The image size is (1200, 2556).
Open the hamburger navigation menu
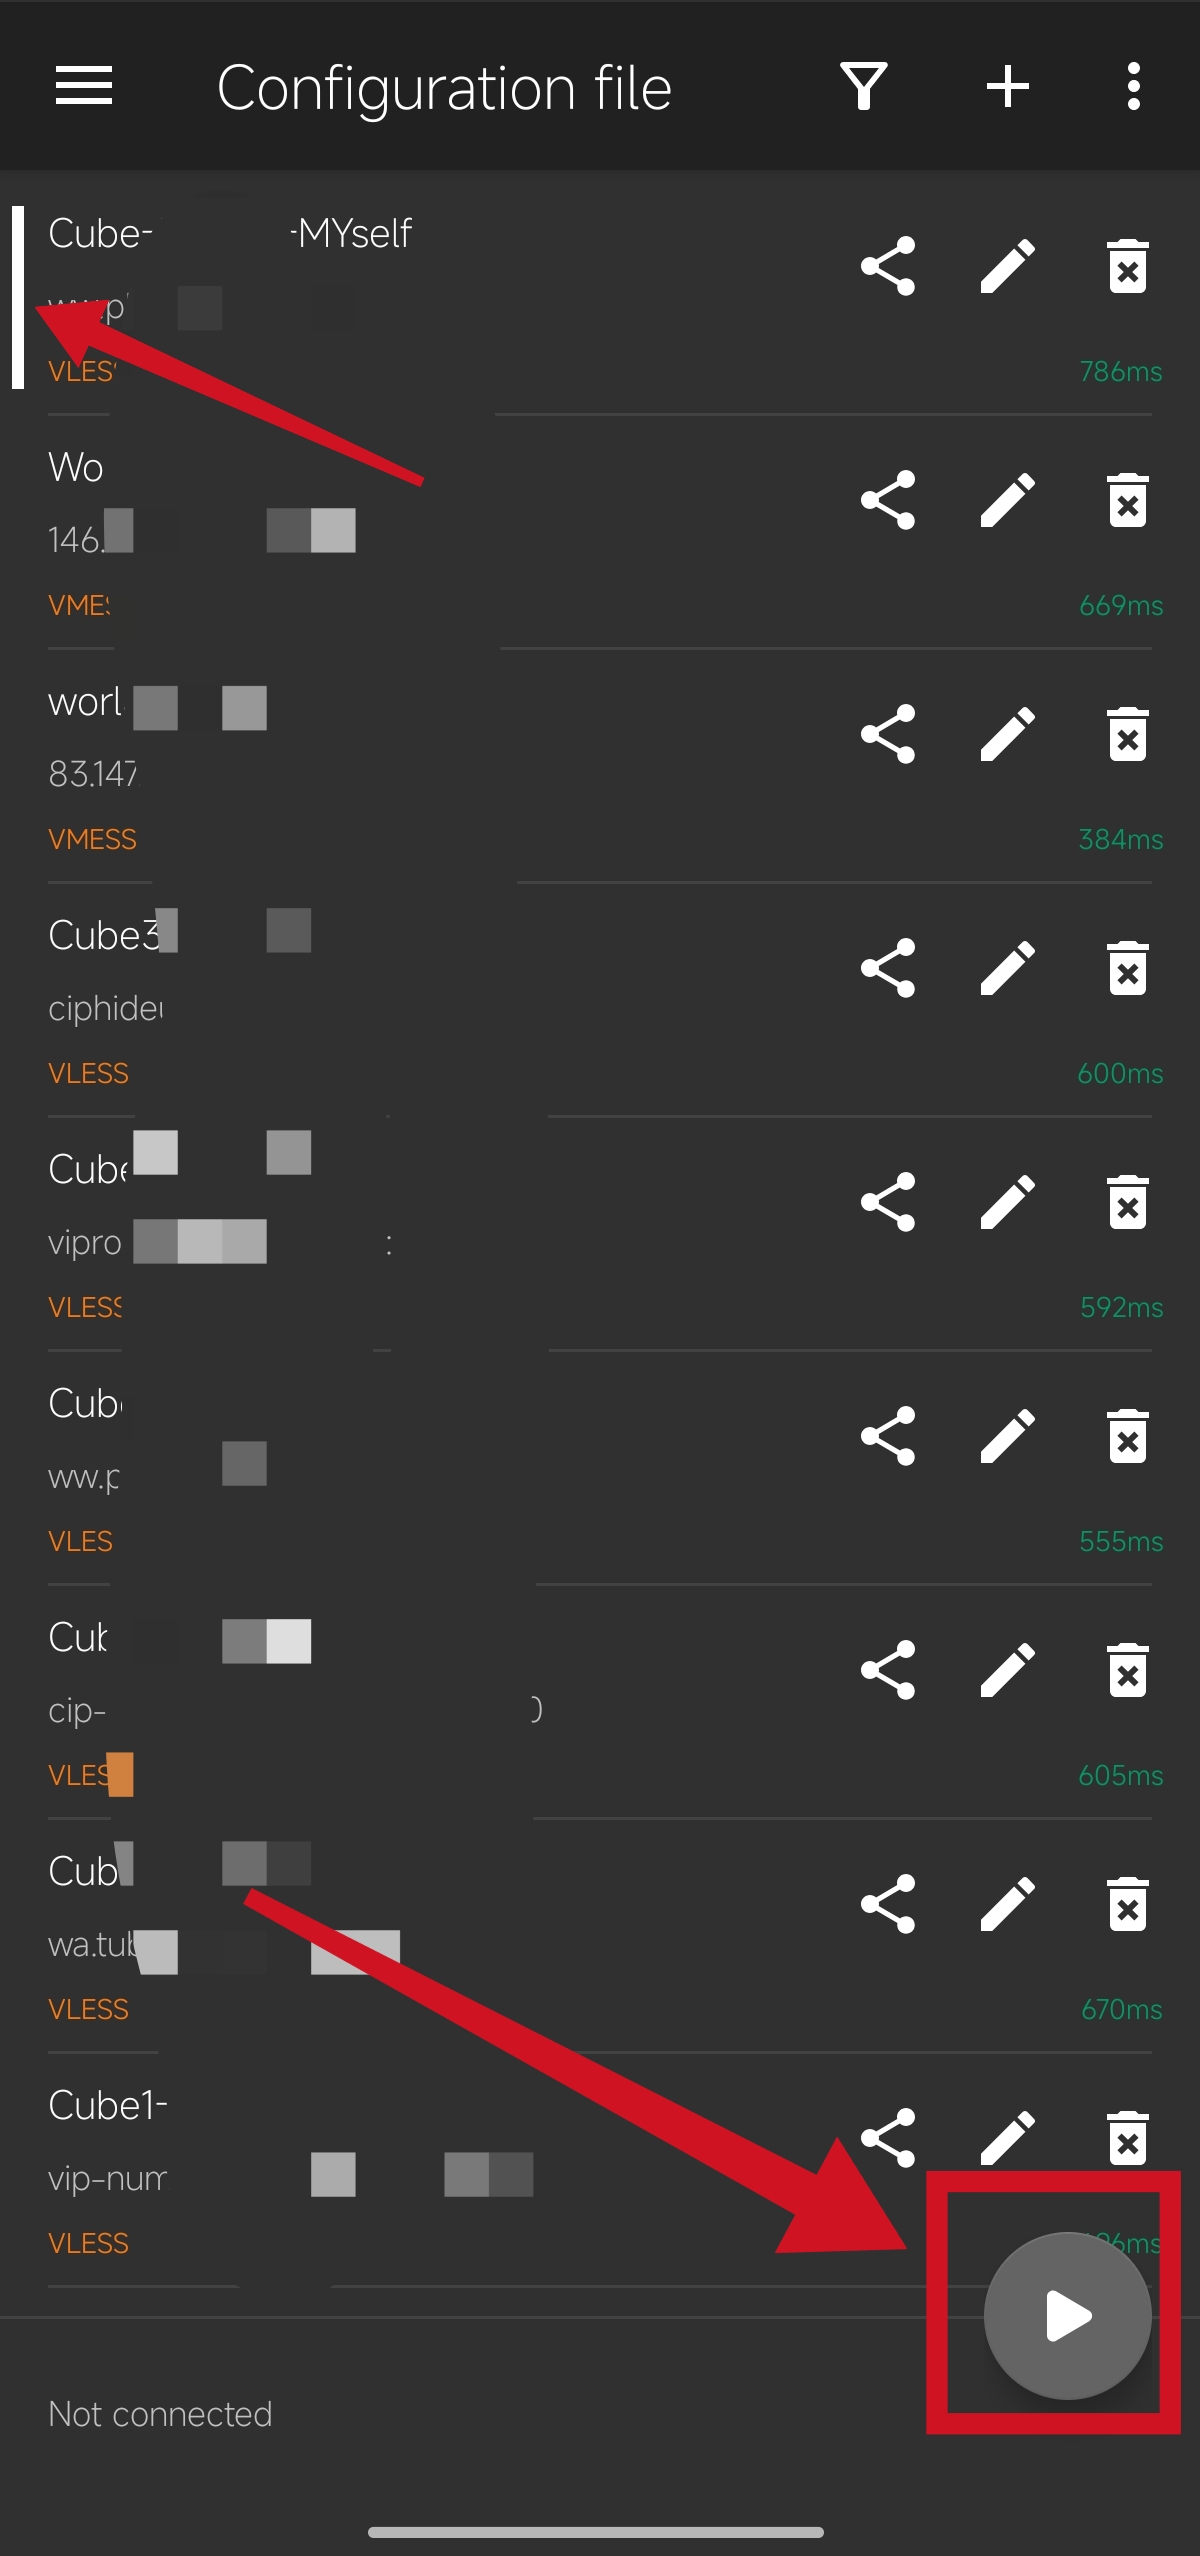[x=84, y=86]
